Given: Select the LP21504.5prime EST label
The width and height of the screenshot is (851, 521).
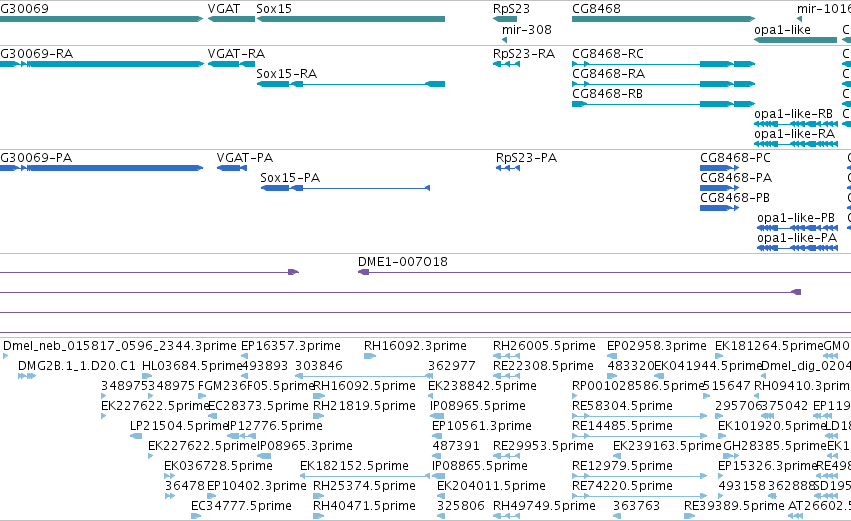Looking at the screenshot, I should pyautogui.click(x=179, y=426).
